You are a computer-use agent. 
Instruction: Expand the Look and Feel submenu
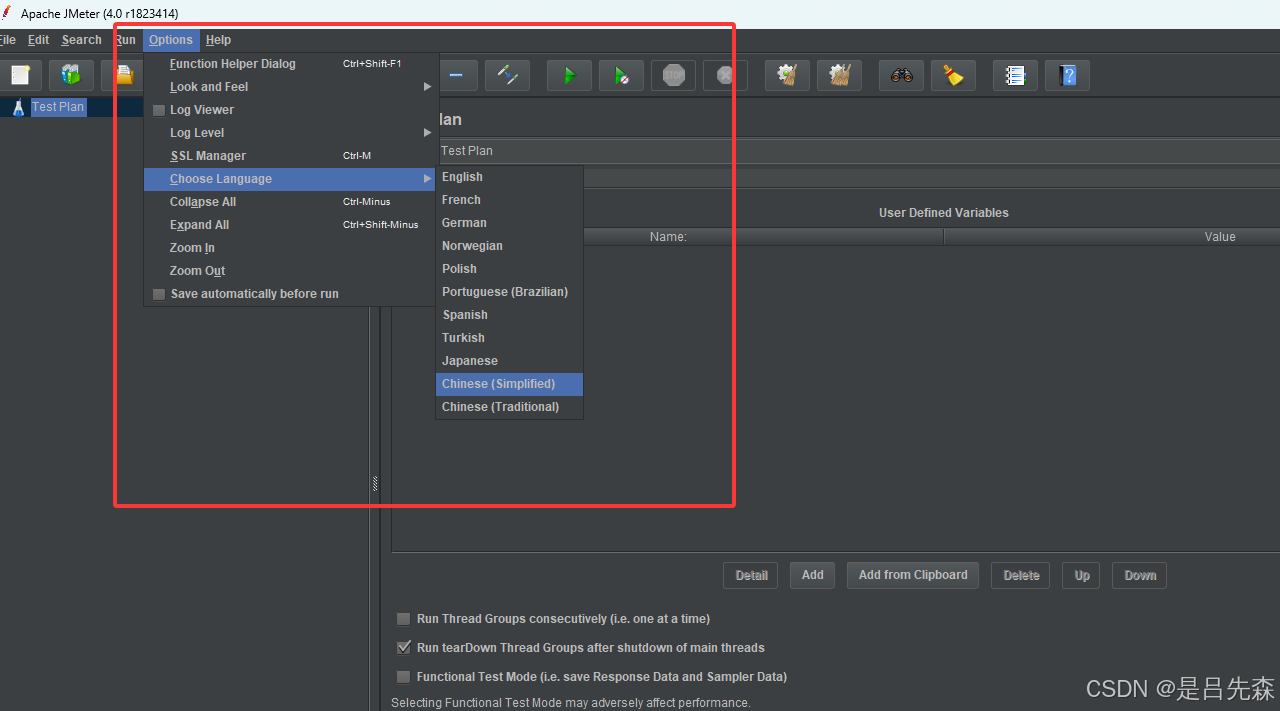point(290,87)
